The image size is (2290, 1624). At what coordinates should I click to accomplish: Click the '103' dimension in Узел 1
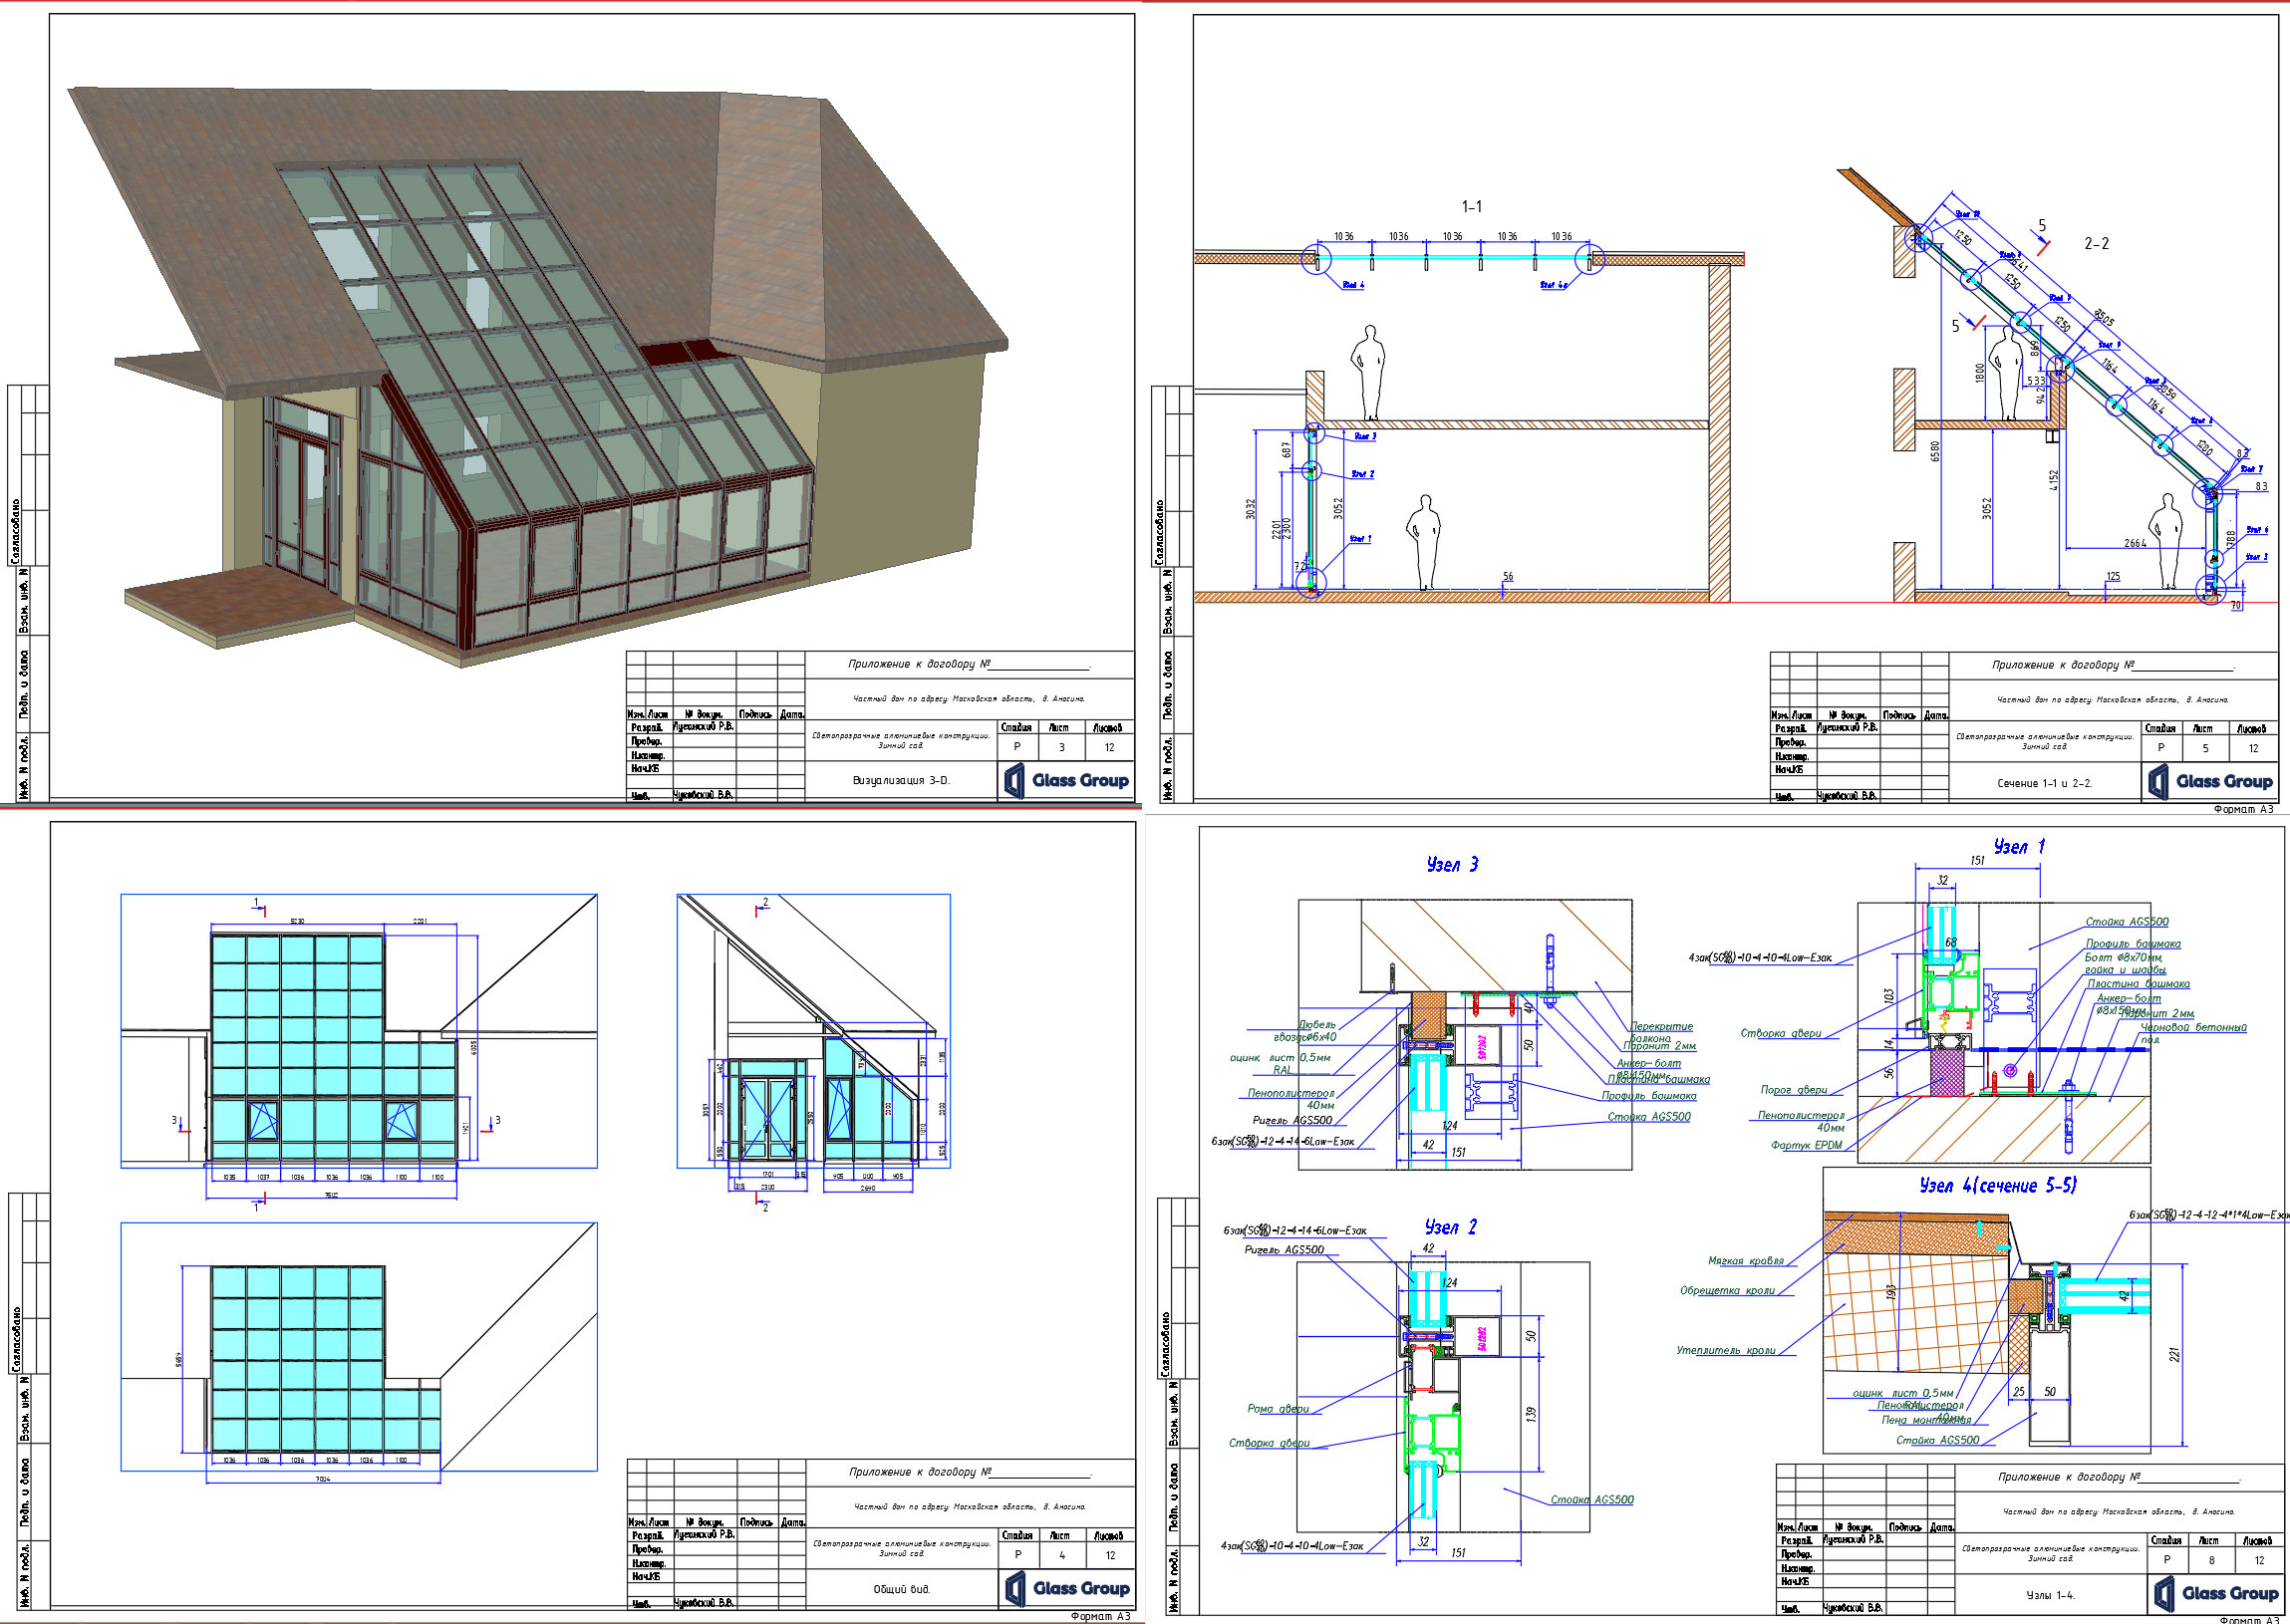click(1888, 996)
